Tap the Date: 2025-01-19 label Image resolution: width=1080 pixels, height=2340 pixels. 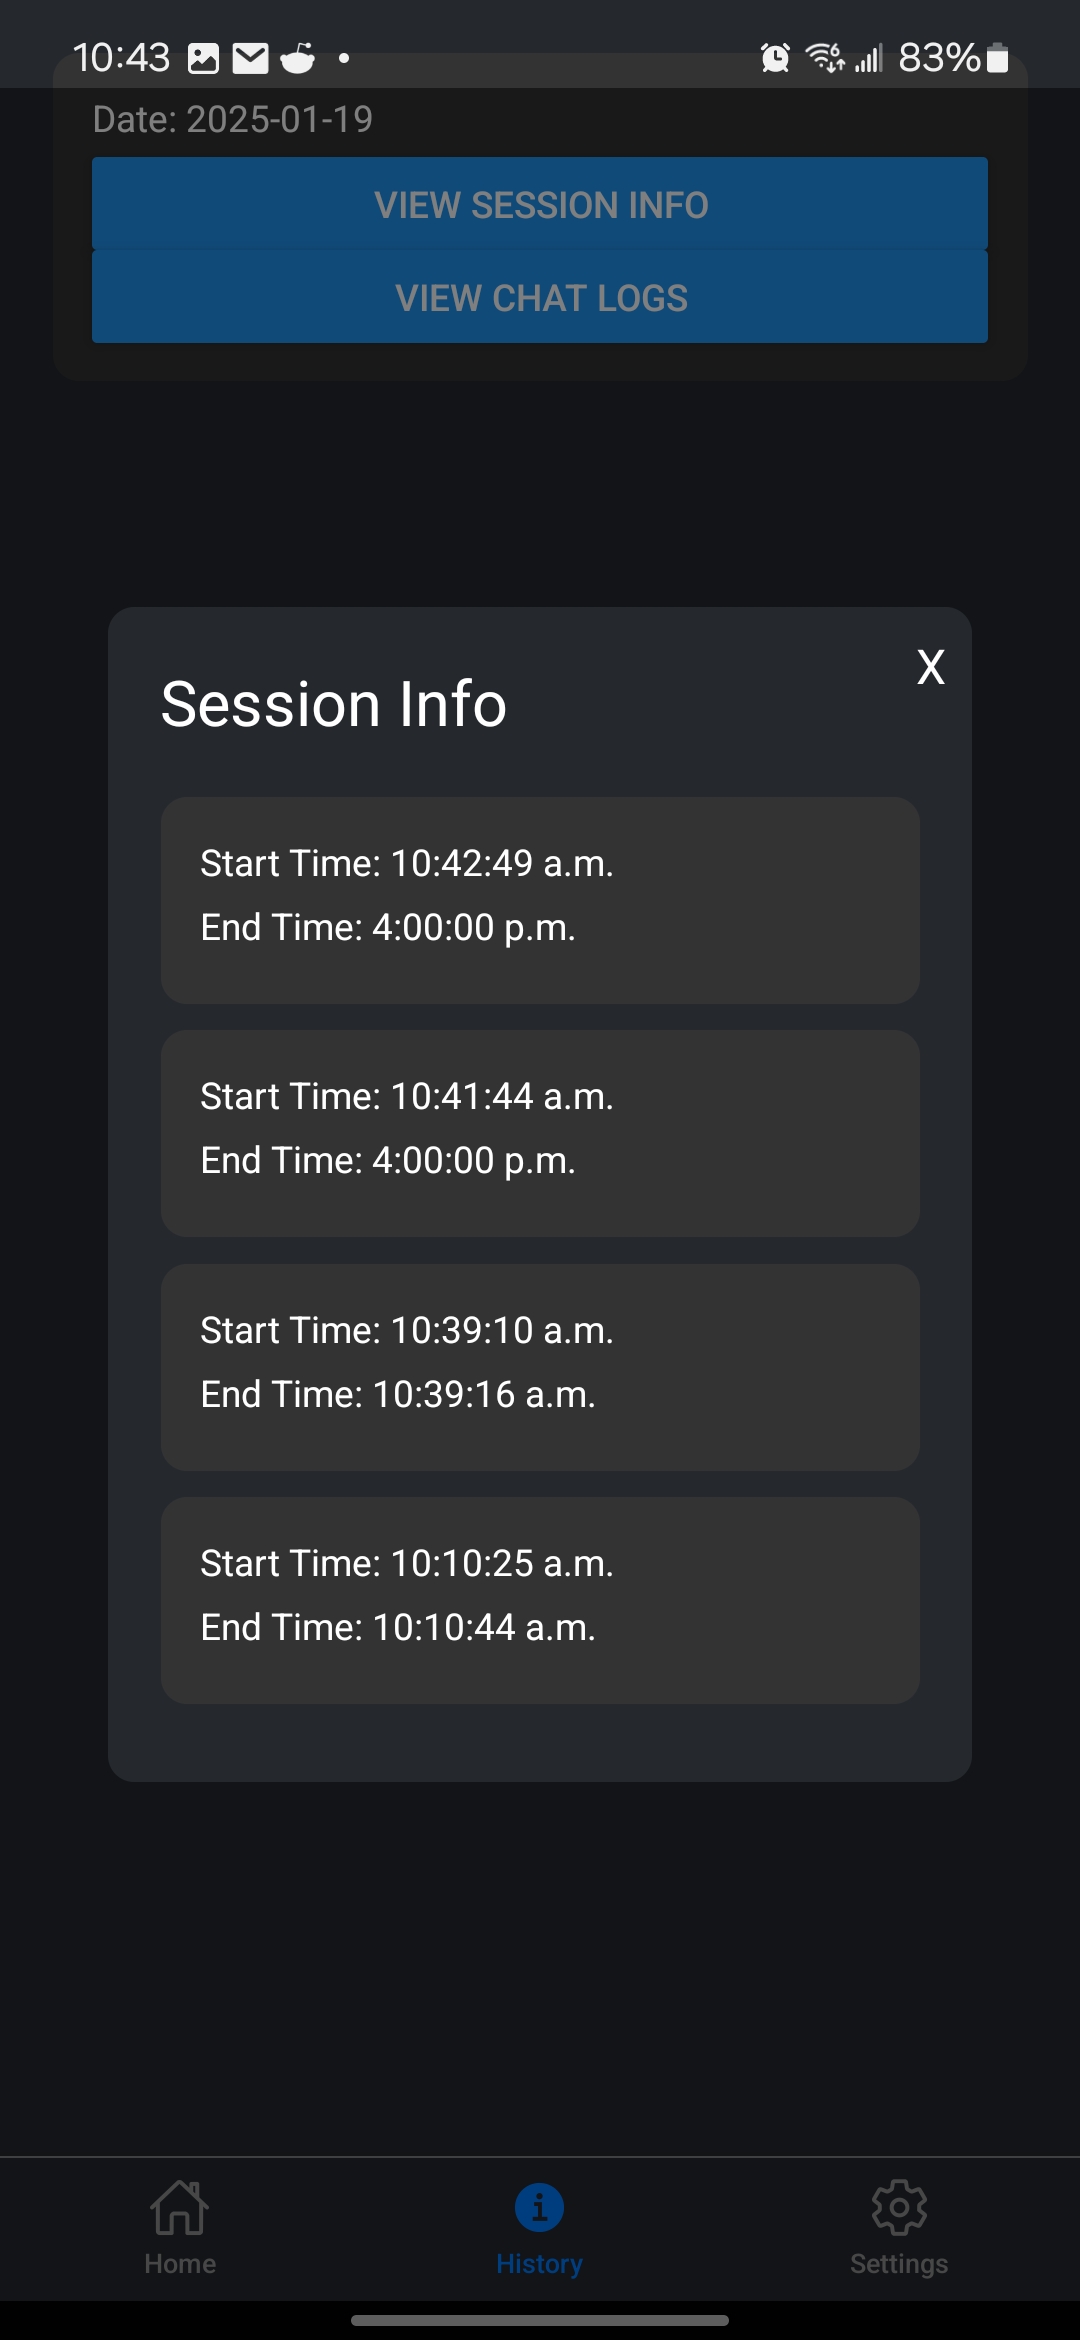233,119
